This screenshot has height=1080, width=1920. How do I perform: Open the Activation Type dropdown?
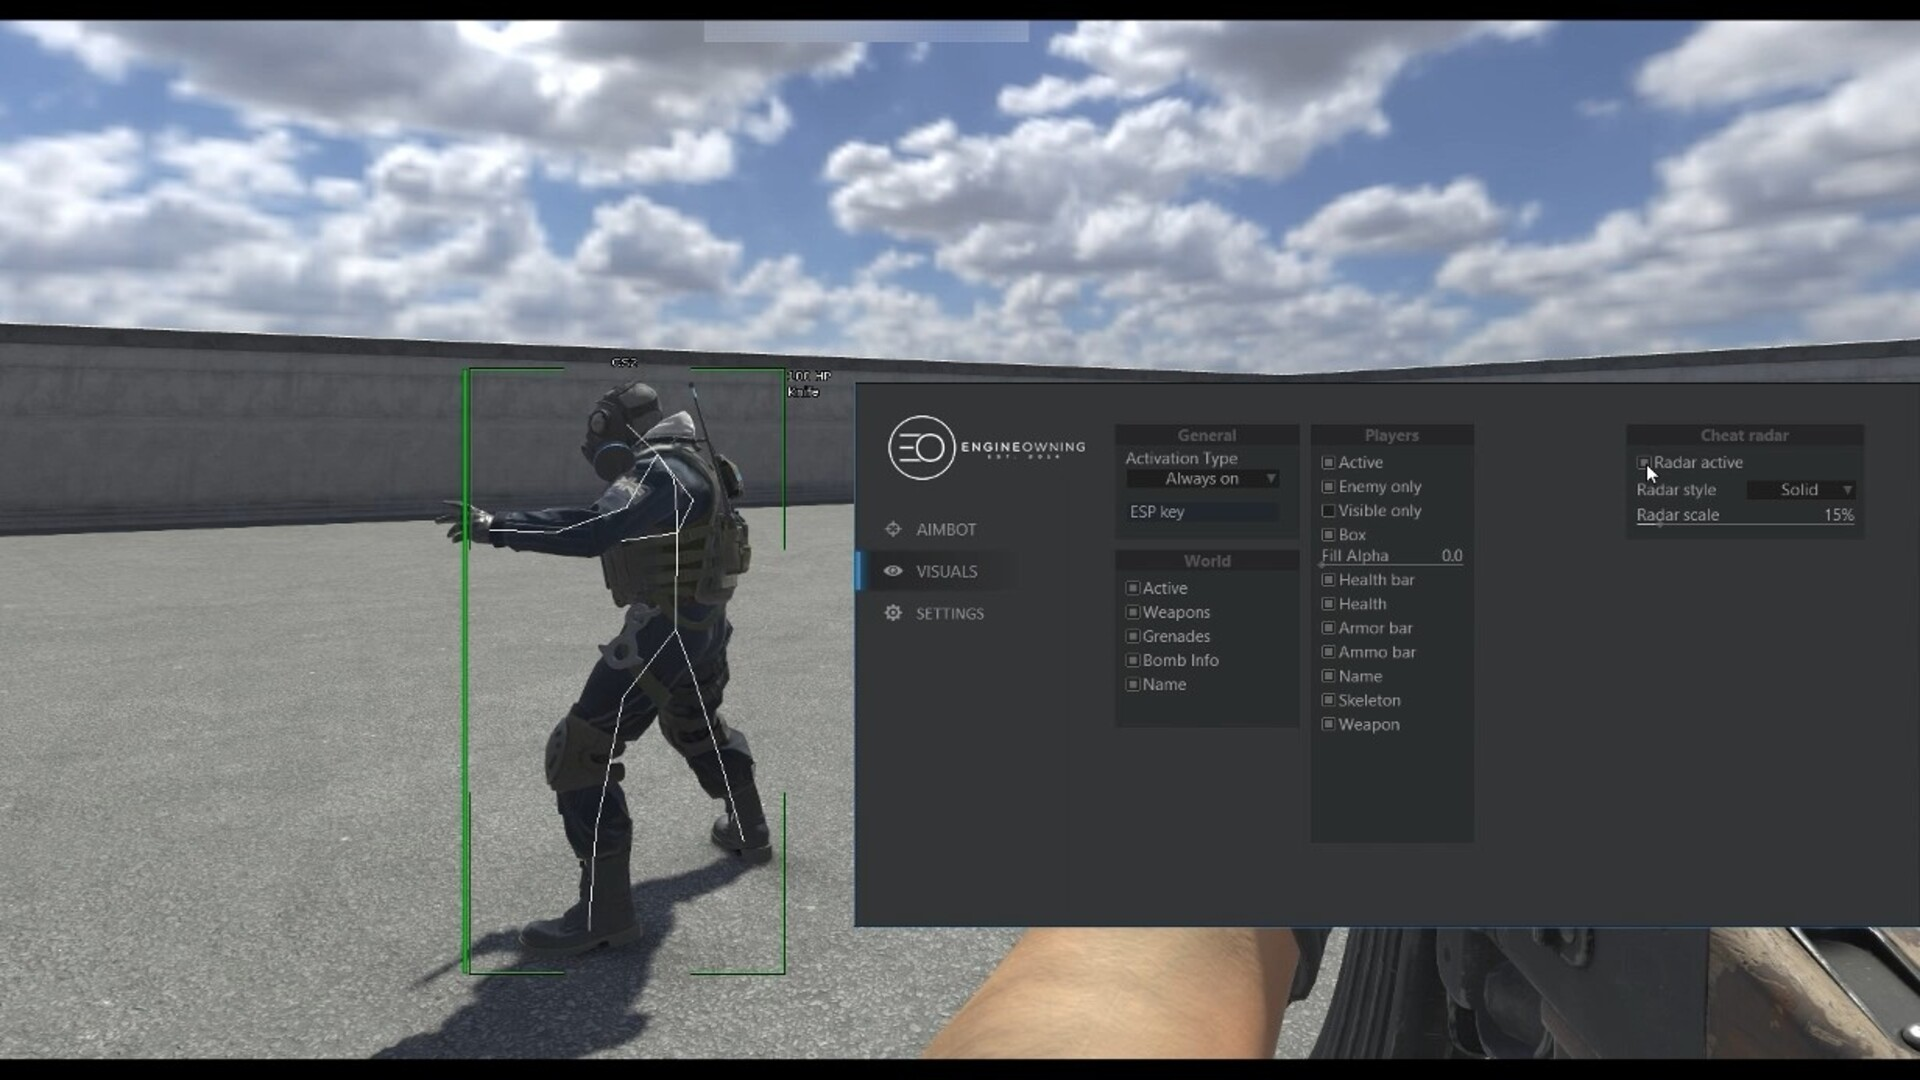[1270, 479]
